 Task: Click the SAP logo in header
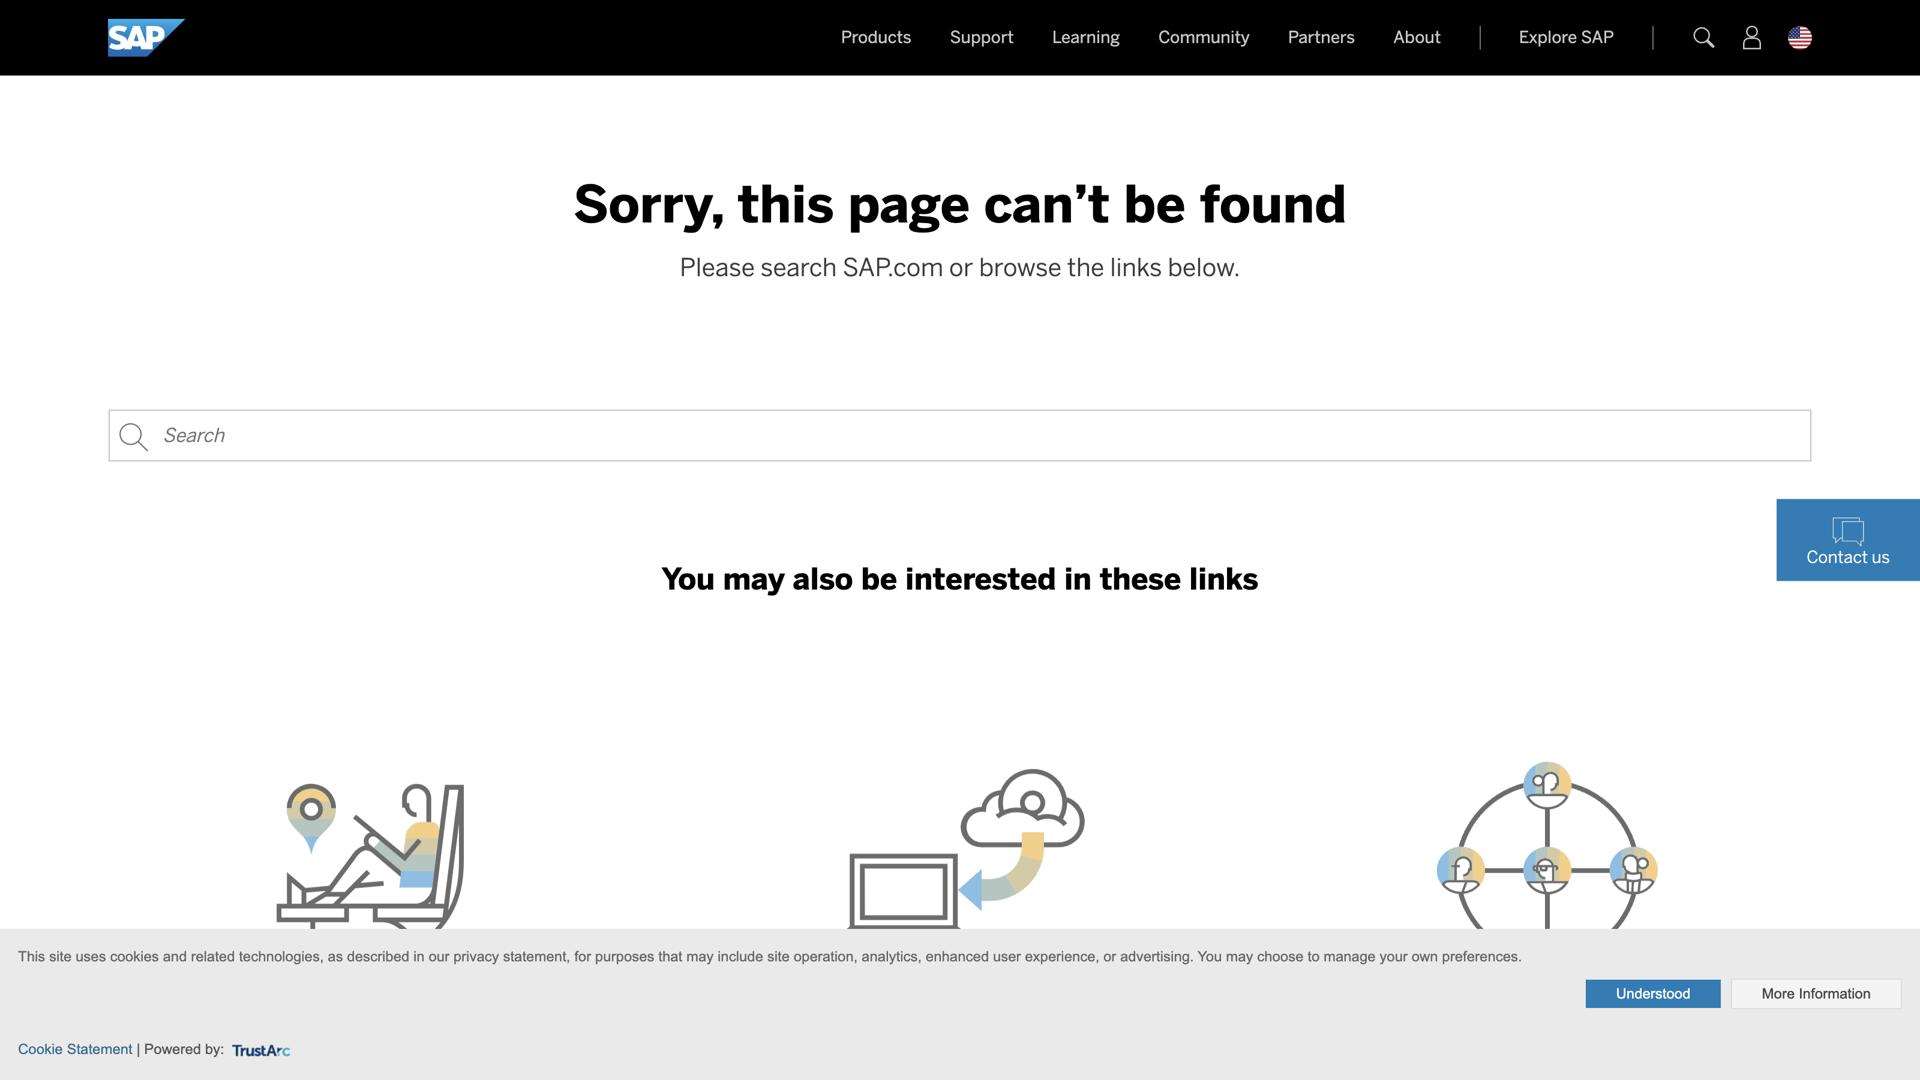(146, 38)
